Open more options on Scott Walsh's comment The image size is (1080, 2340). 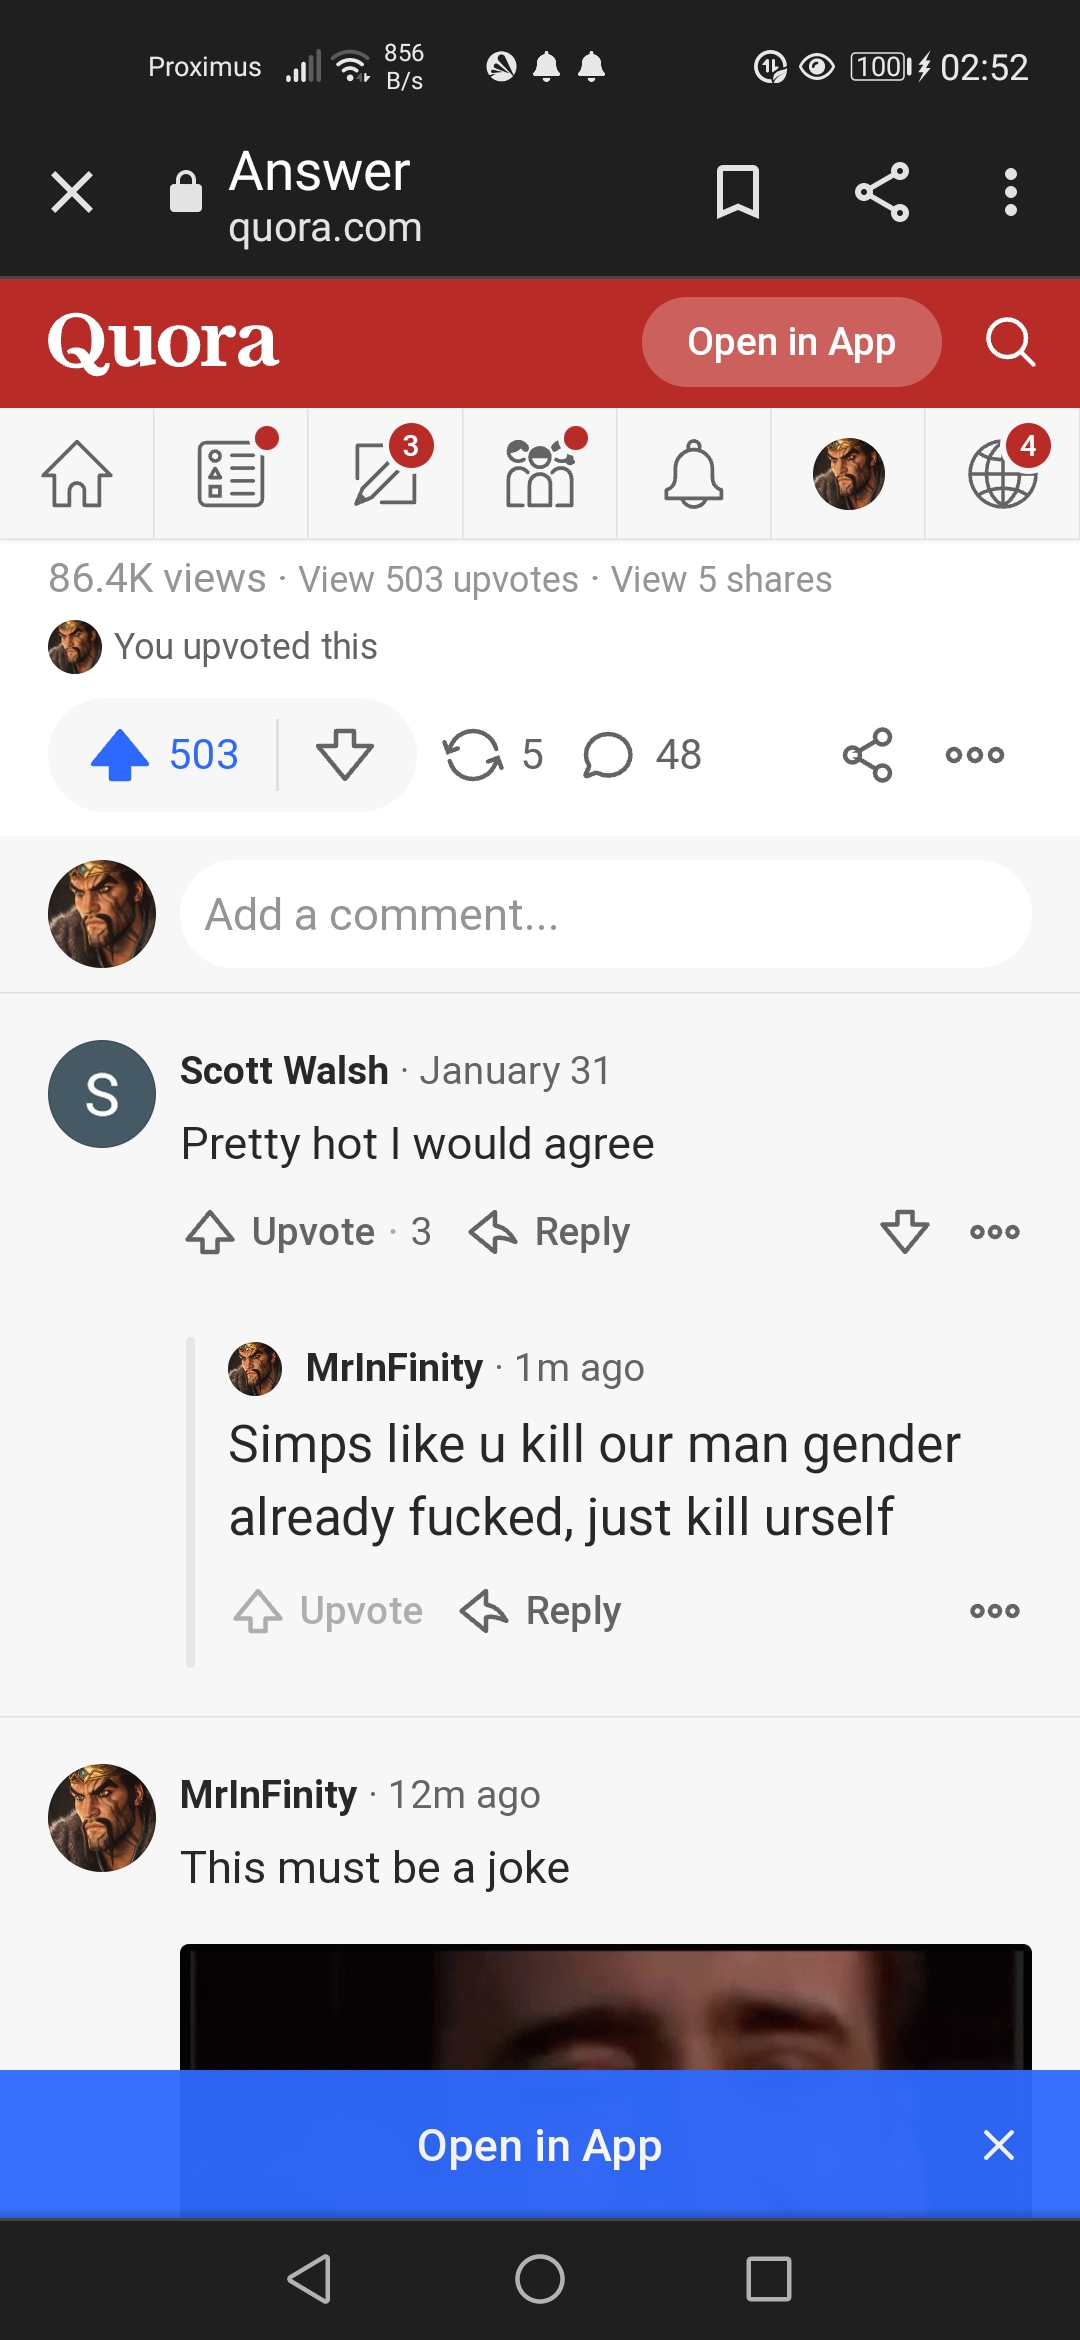point(995,1232)
